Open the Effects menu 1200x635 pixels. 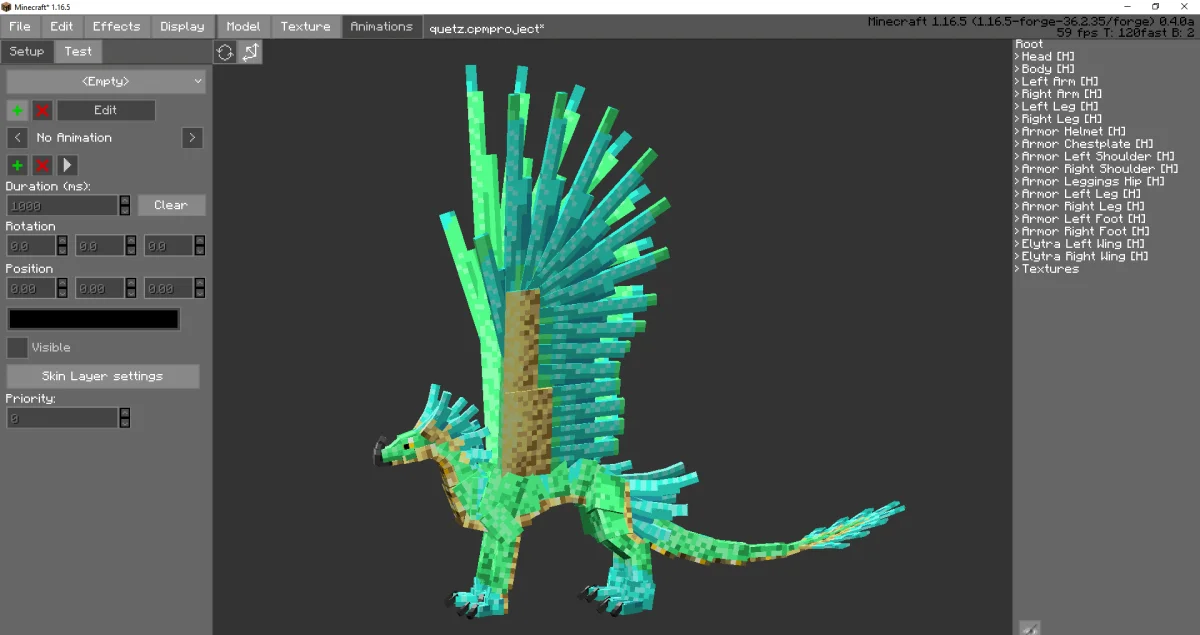click(x=117, y=26)
